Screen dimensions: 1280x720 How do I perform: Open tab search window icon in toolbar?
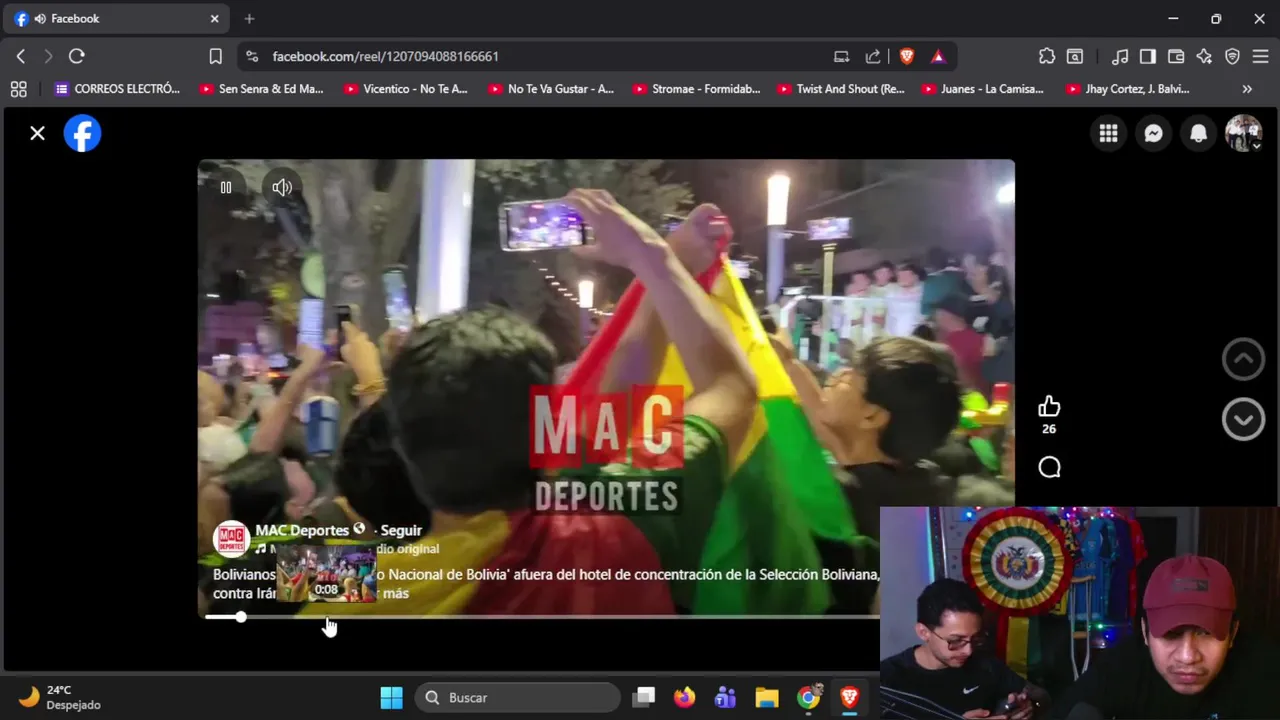point(1075,56)
